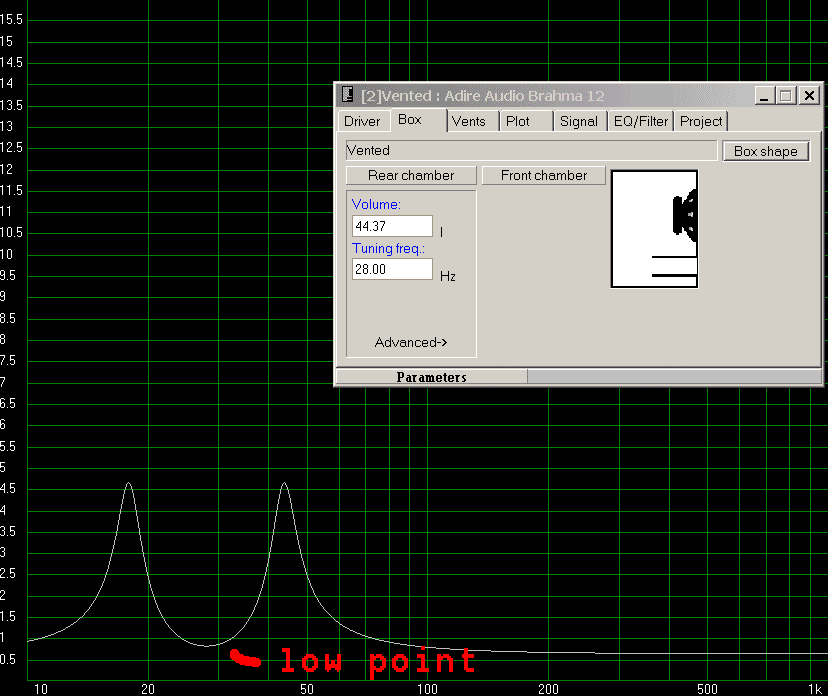Screen dimensions: 828x696
Task: Click the Parameters status bar label
Action: pyautogui.click(x=431, y=377)
